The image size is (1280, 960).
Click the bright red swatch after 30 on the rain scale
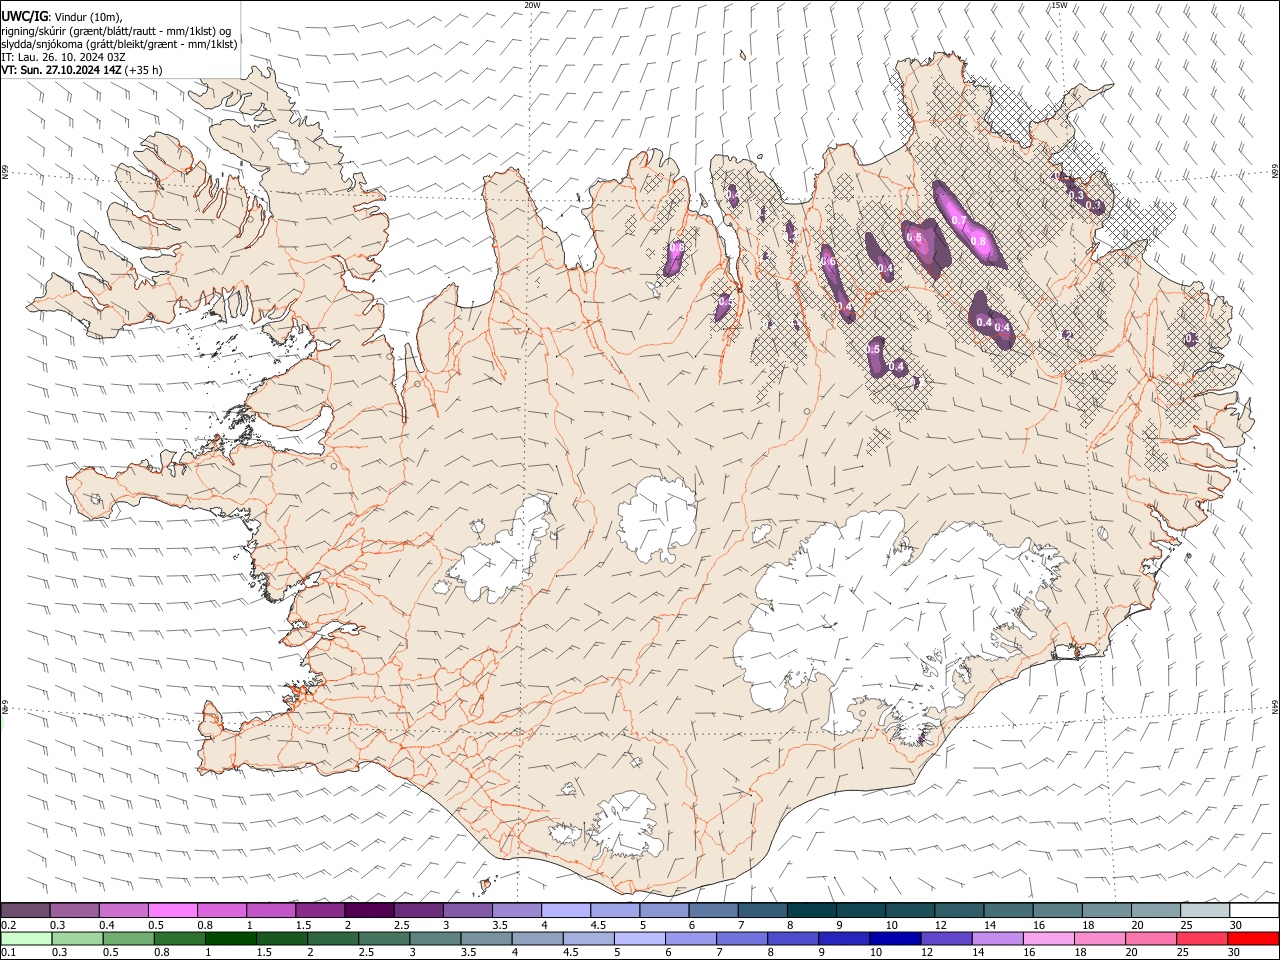1253,938
